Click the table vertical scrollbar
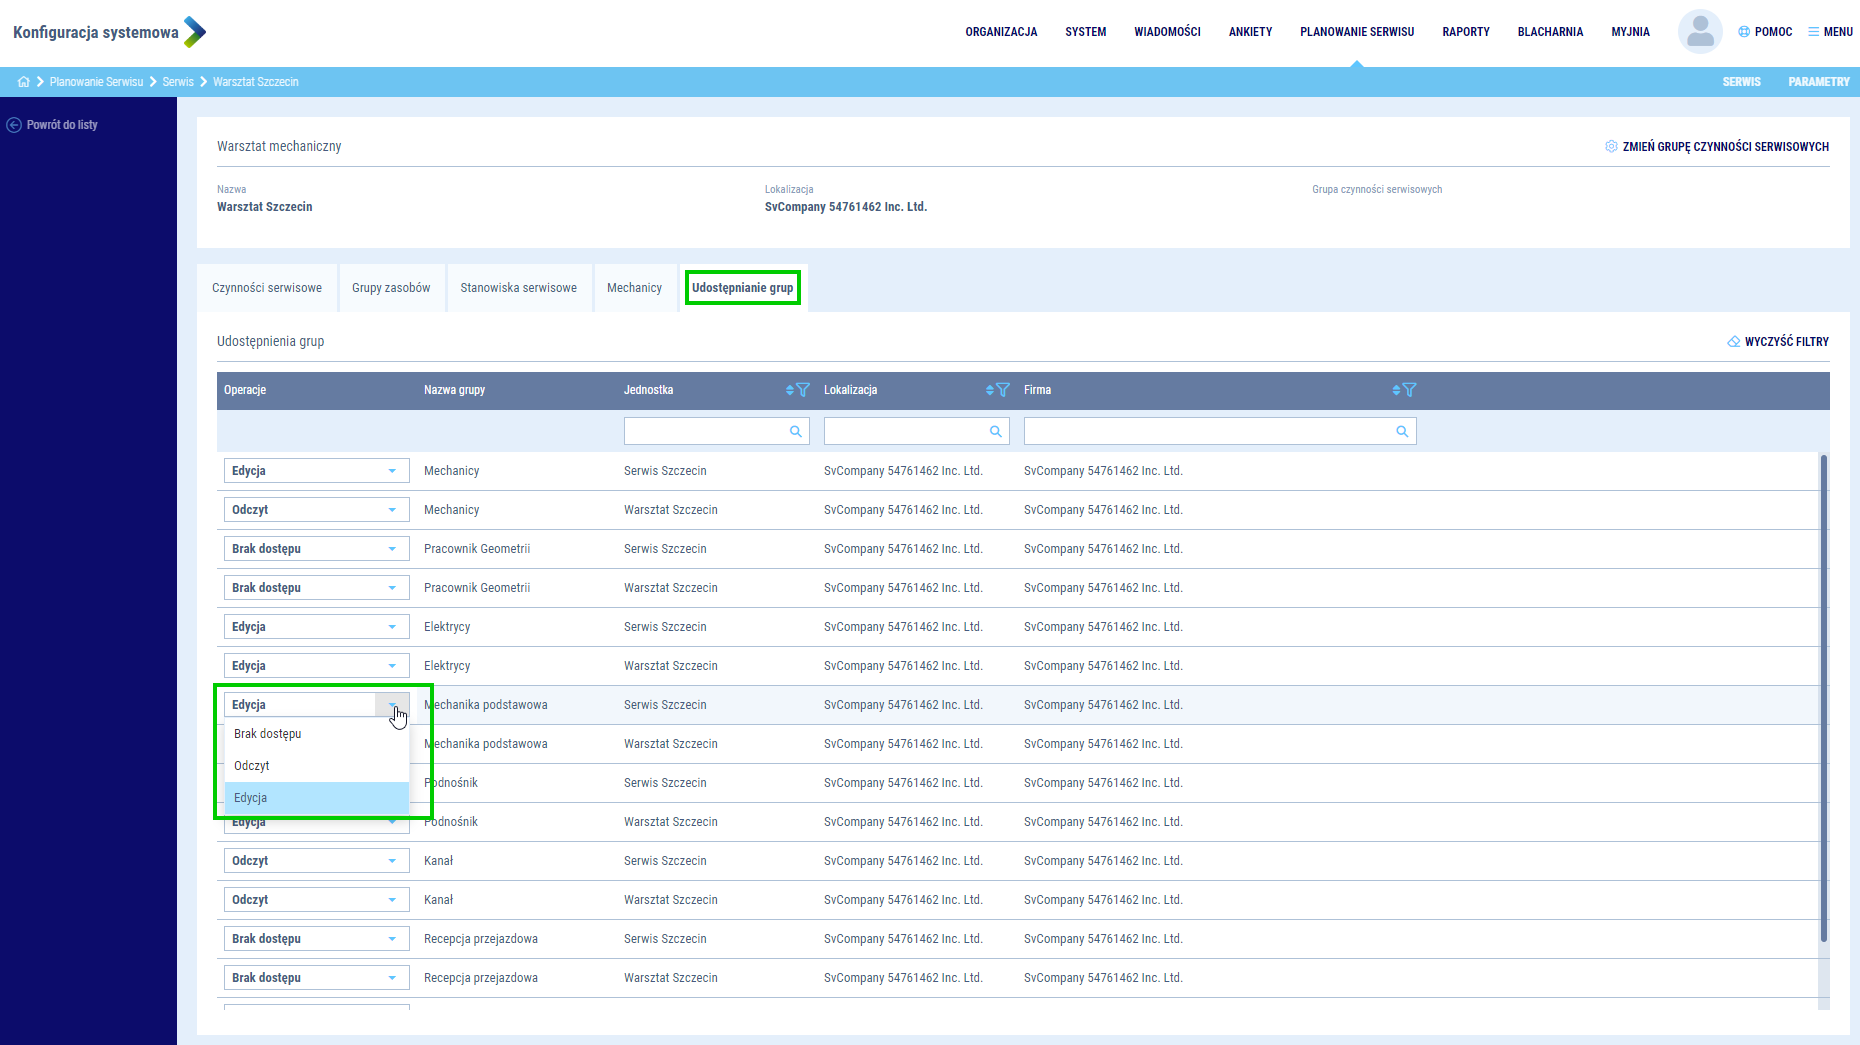The image size is (1860, 1045). [x=1823, y=700]
